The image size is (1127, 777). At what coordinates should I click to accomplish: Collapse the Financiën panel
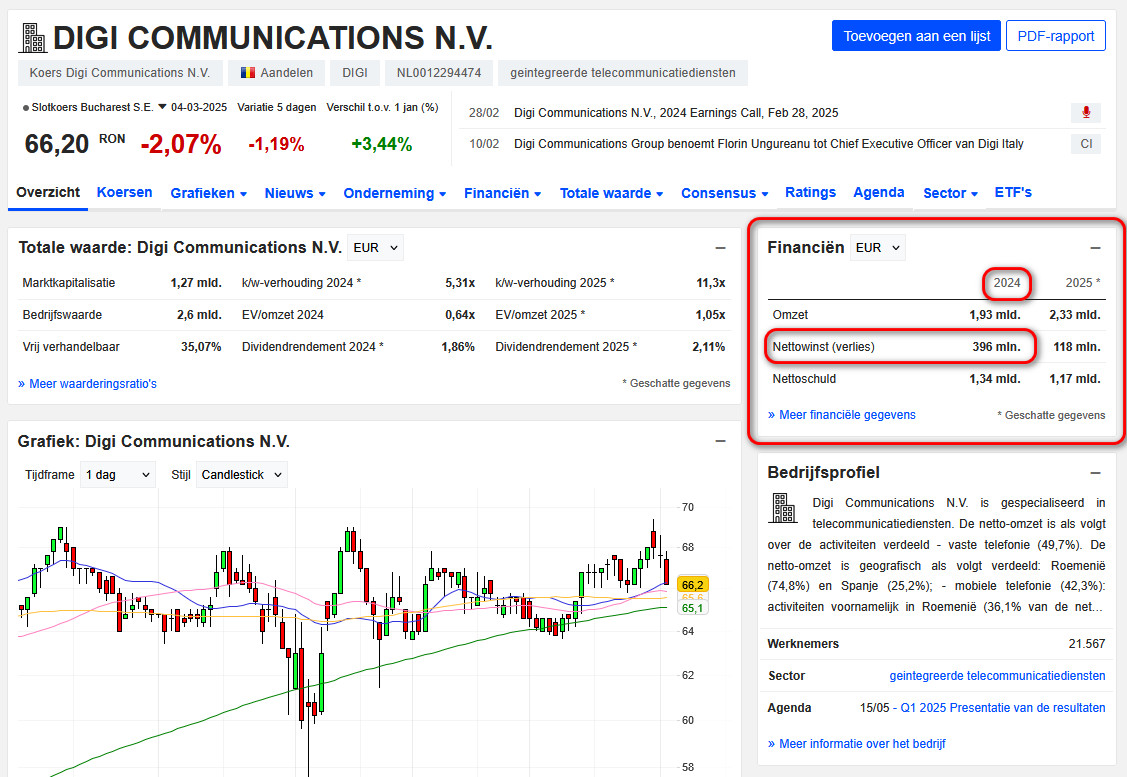tap(1095, 248)
